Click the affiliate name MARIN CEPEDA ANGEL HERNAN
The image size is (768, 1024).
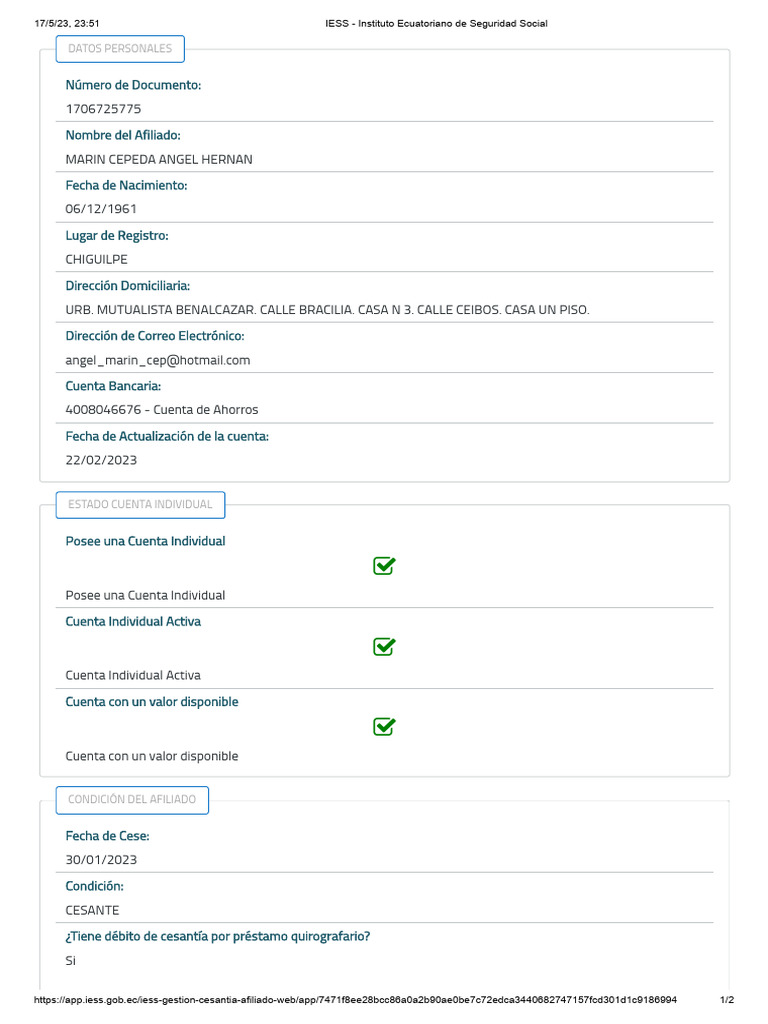point(159,159)
